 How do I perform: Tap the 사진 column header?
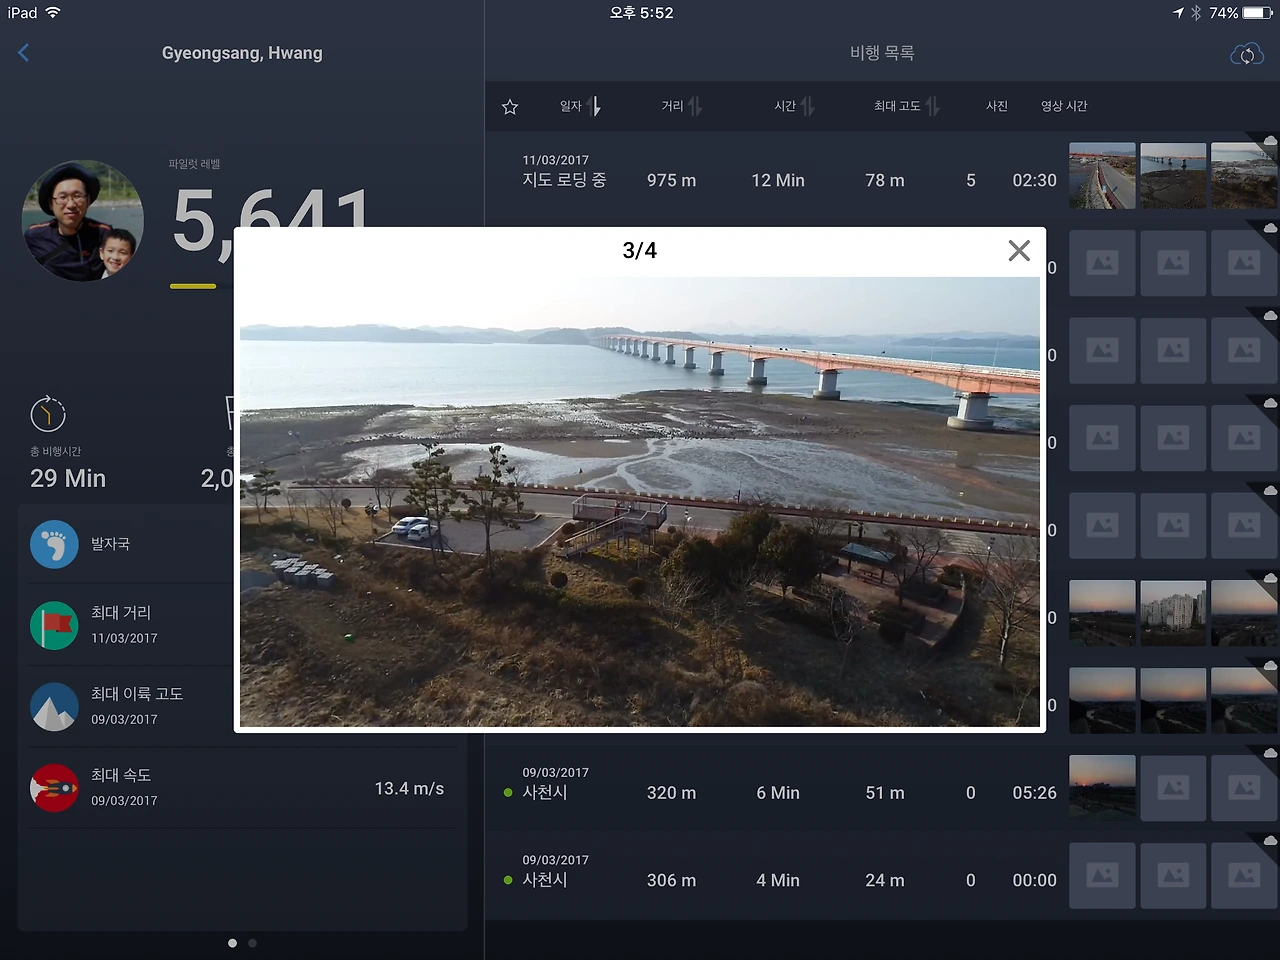click(x=997, y=106)
